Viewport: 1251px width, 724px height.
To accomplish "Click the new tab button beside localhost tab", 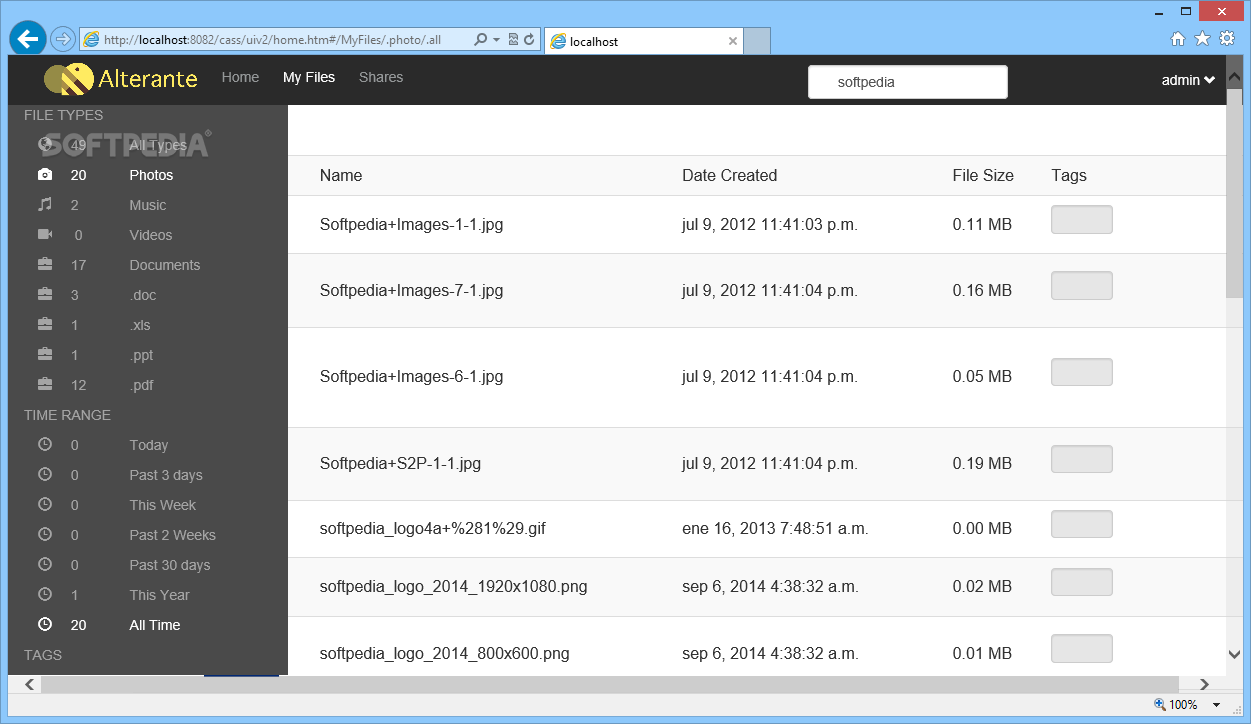I will (758, 42).
